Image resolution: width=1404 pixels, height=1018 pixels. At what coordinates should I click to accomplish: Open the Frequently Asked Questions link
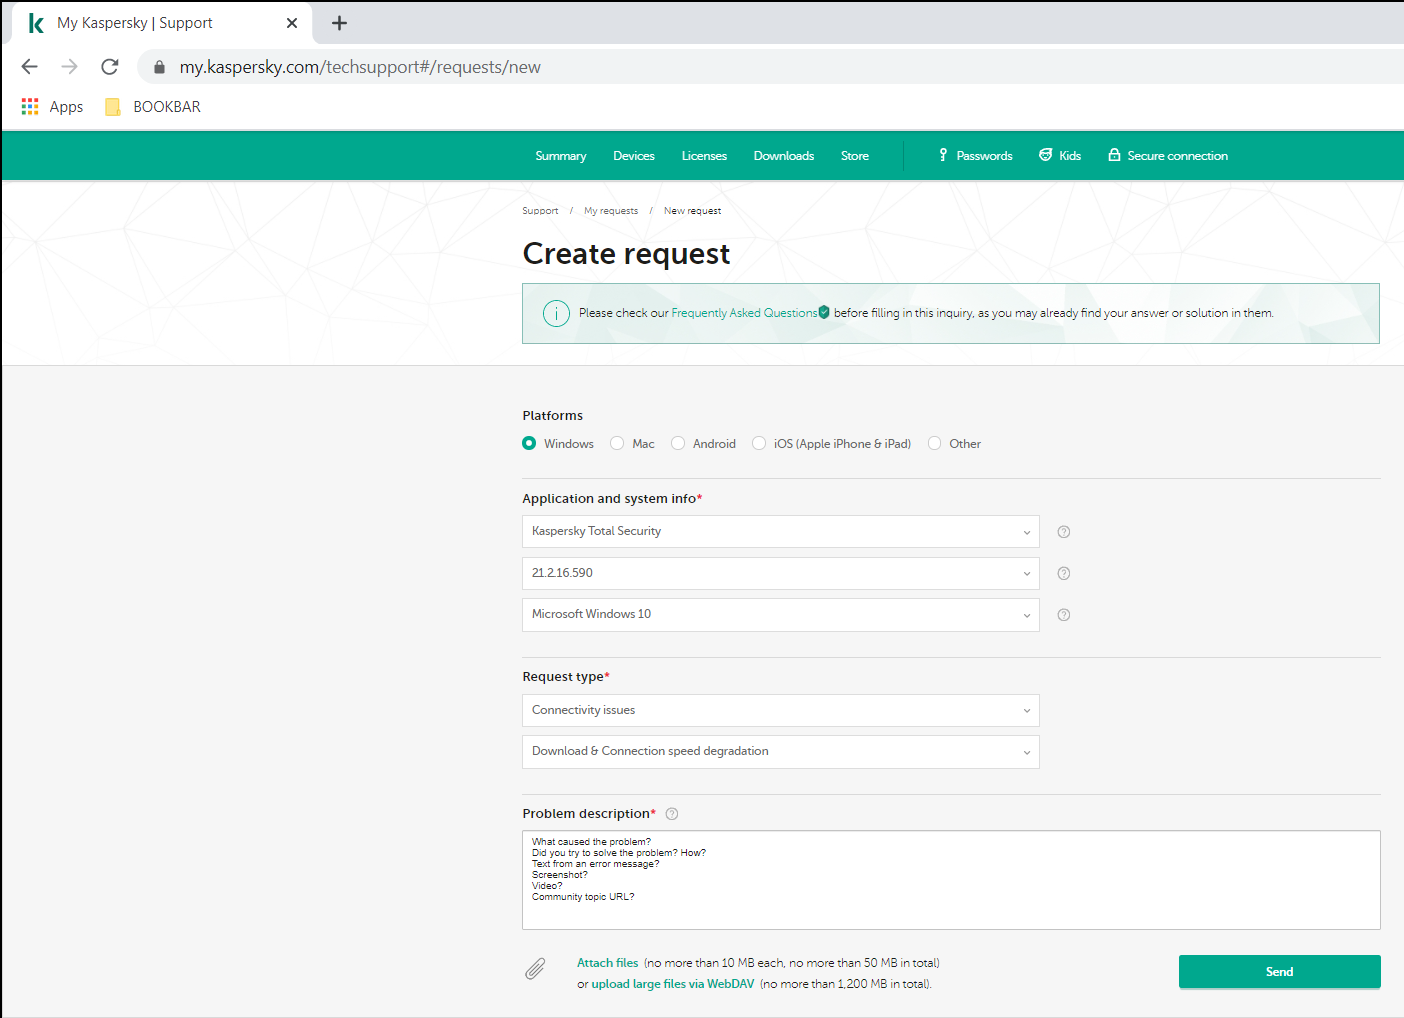coord(744,313)
